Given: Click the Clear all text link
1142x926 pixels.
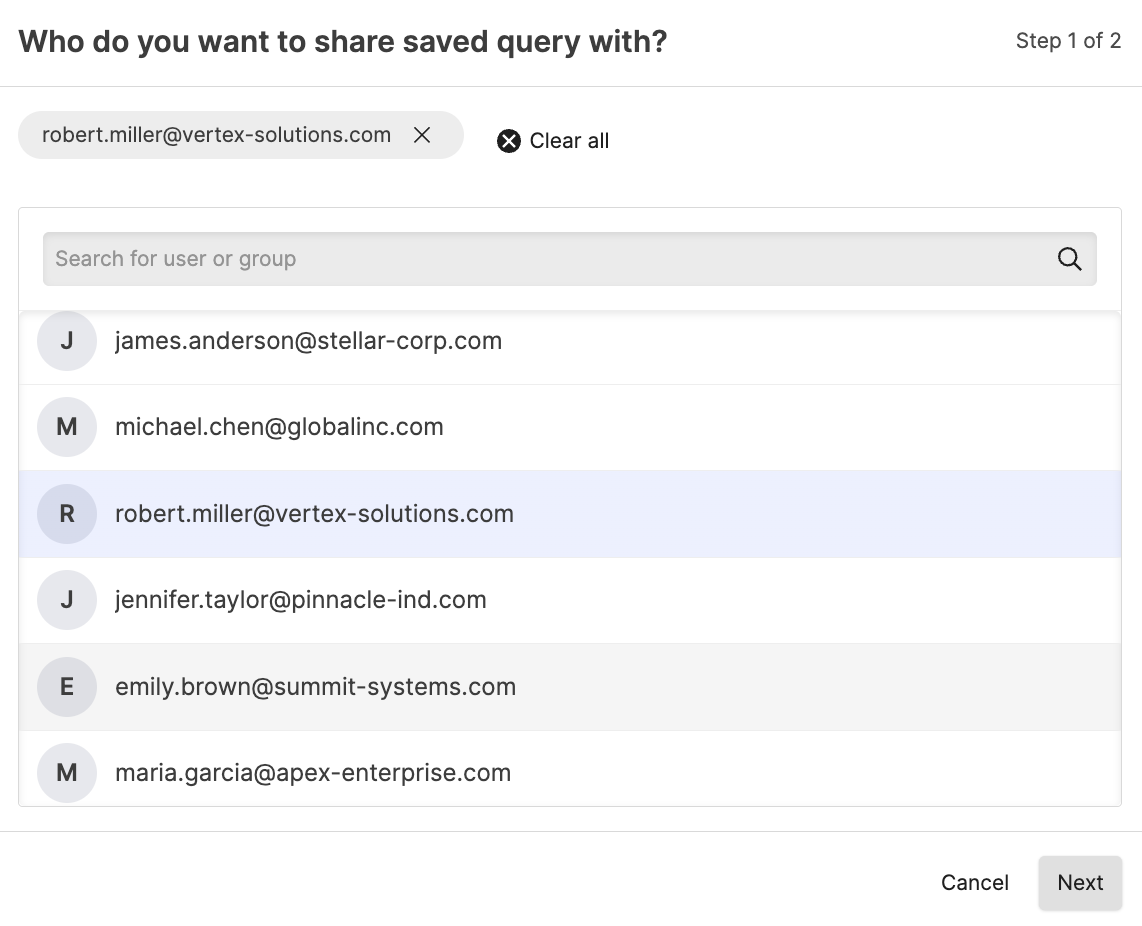Looking at the screenshot, I should point(569,141).
